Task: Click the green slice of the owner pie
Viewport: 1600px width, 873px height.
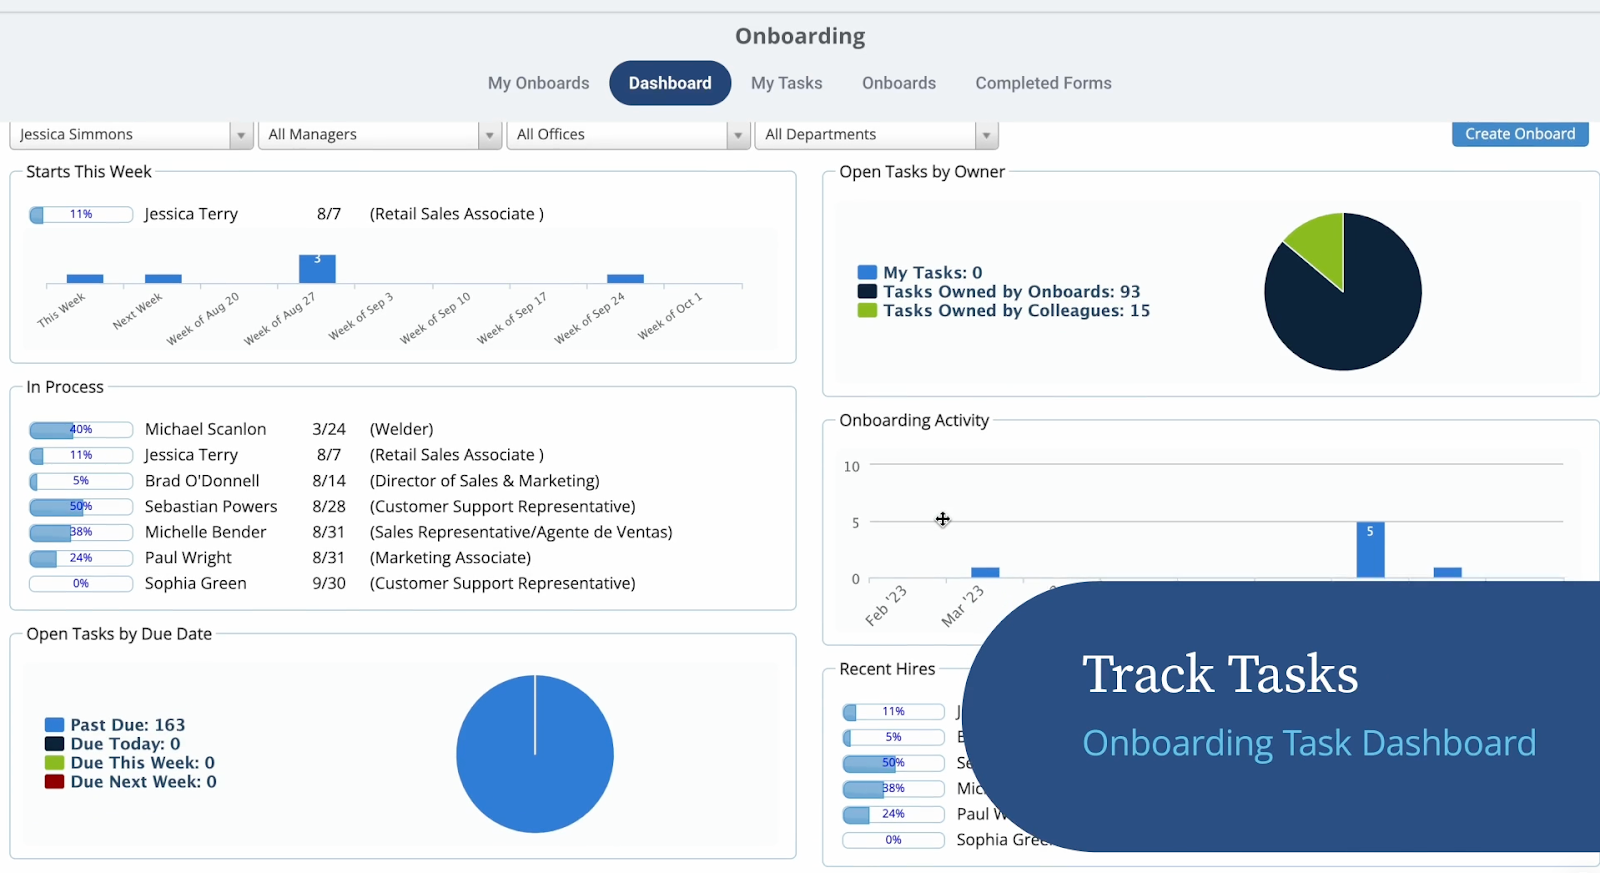Action: (x=1322, y=245)
